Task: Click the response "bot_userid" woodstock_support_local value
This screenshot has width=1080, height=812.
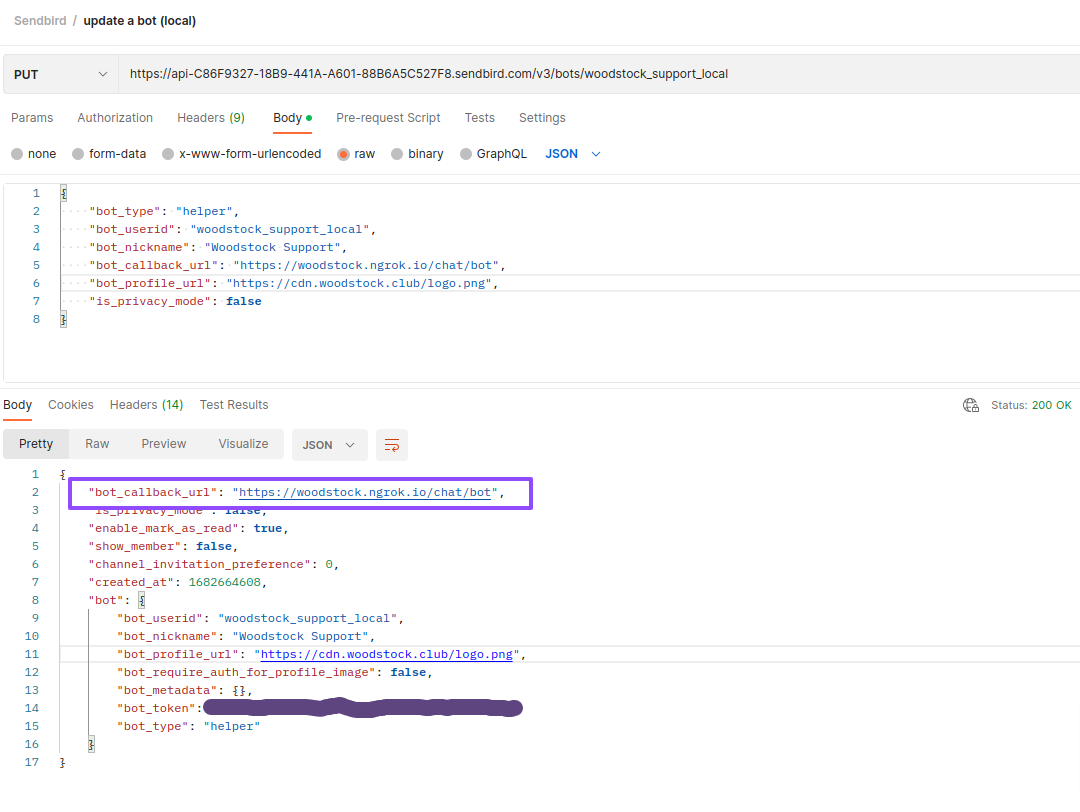Action: tap(307, 618)
